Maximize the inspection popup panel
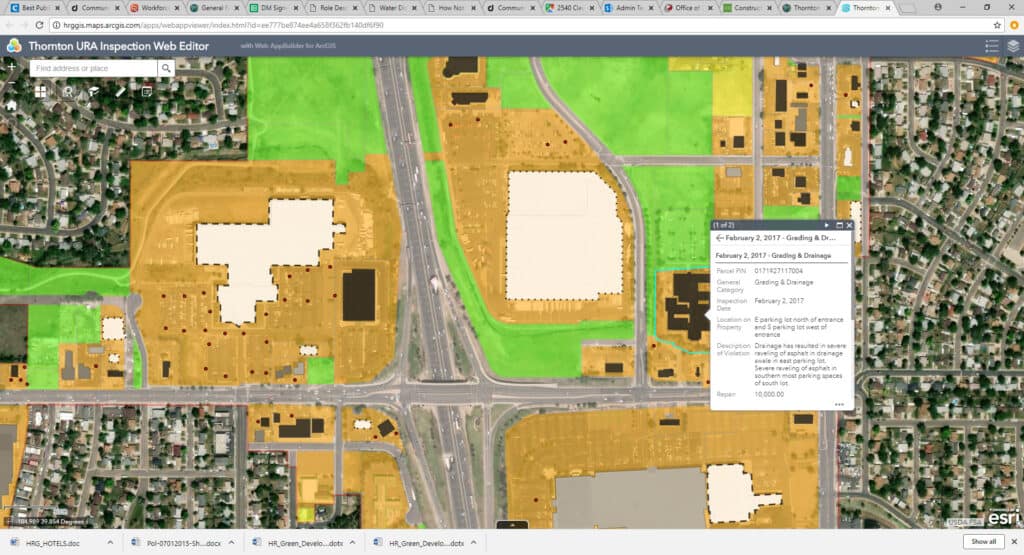Viewport: 1024px width, 555px height. [x=838, y=225]
